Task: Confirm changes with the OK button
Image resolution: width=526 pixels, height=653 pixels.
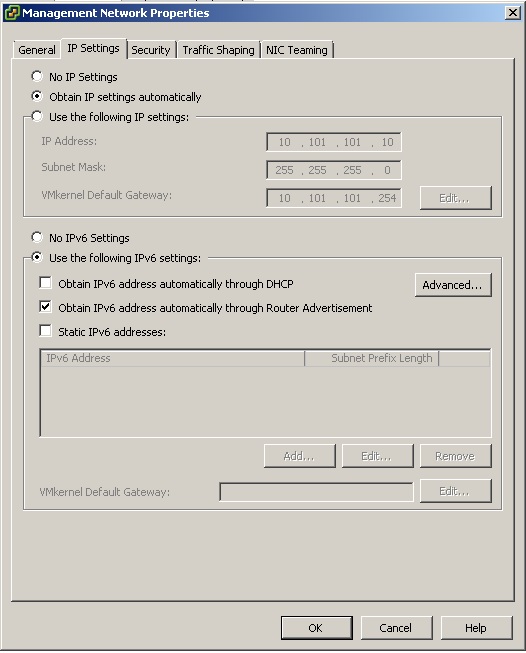Action: [x=317, y=628]
